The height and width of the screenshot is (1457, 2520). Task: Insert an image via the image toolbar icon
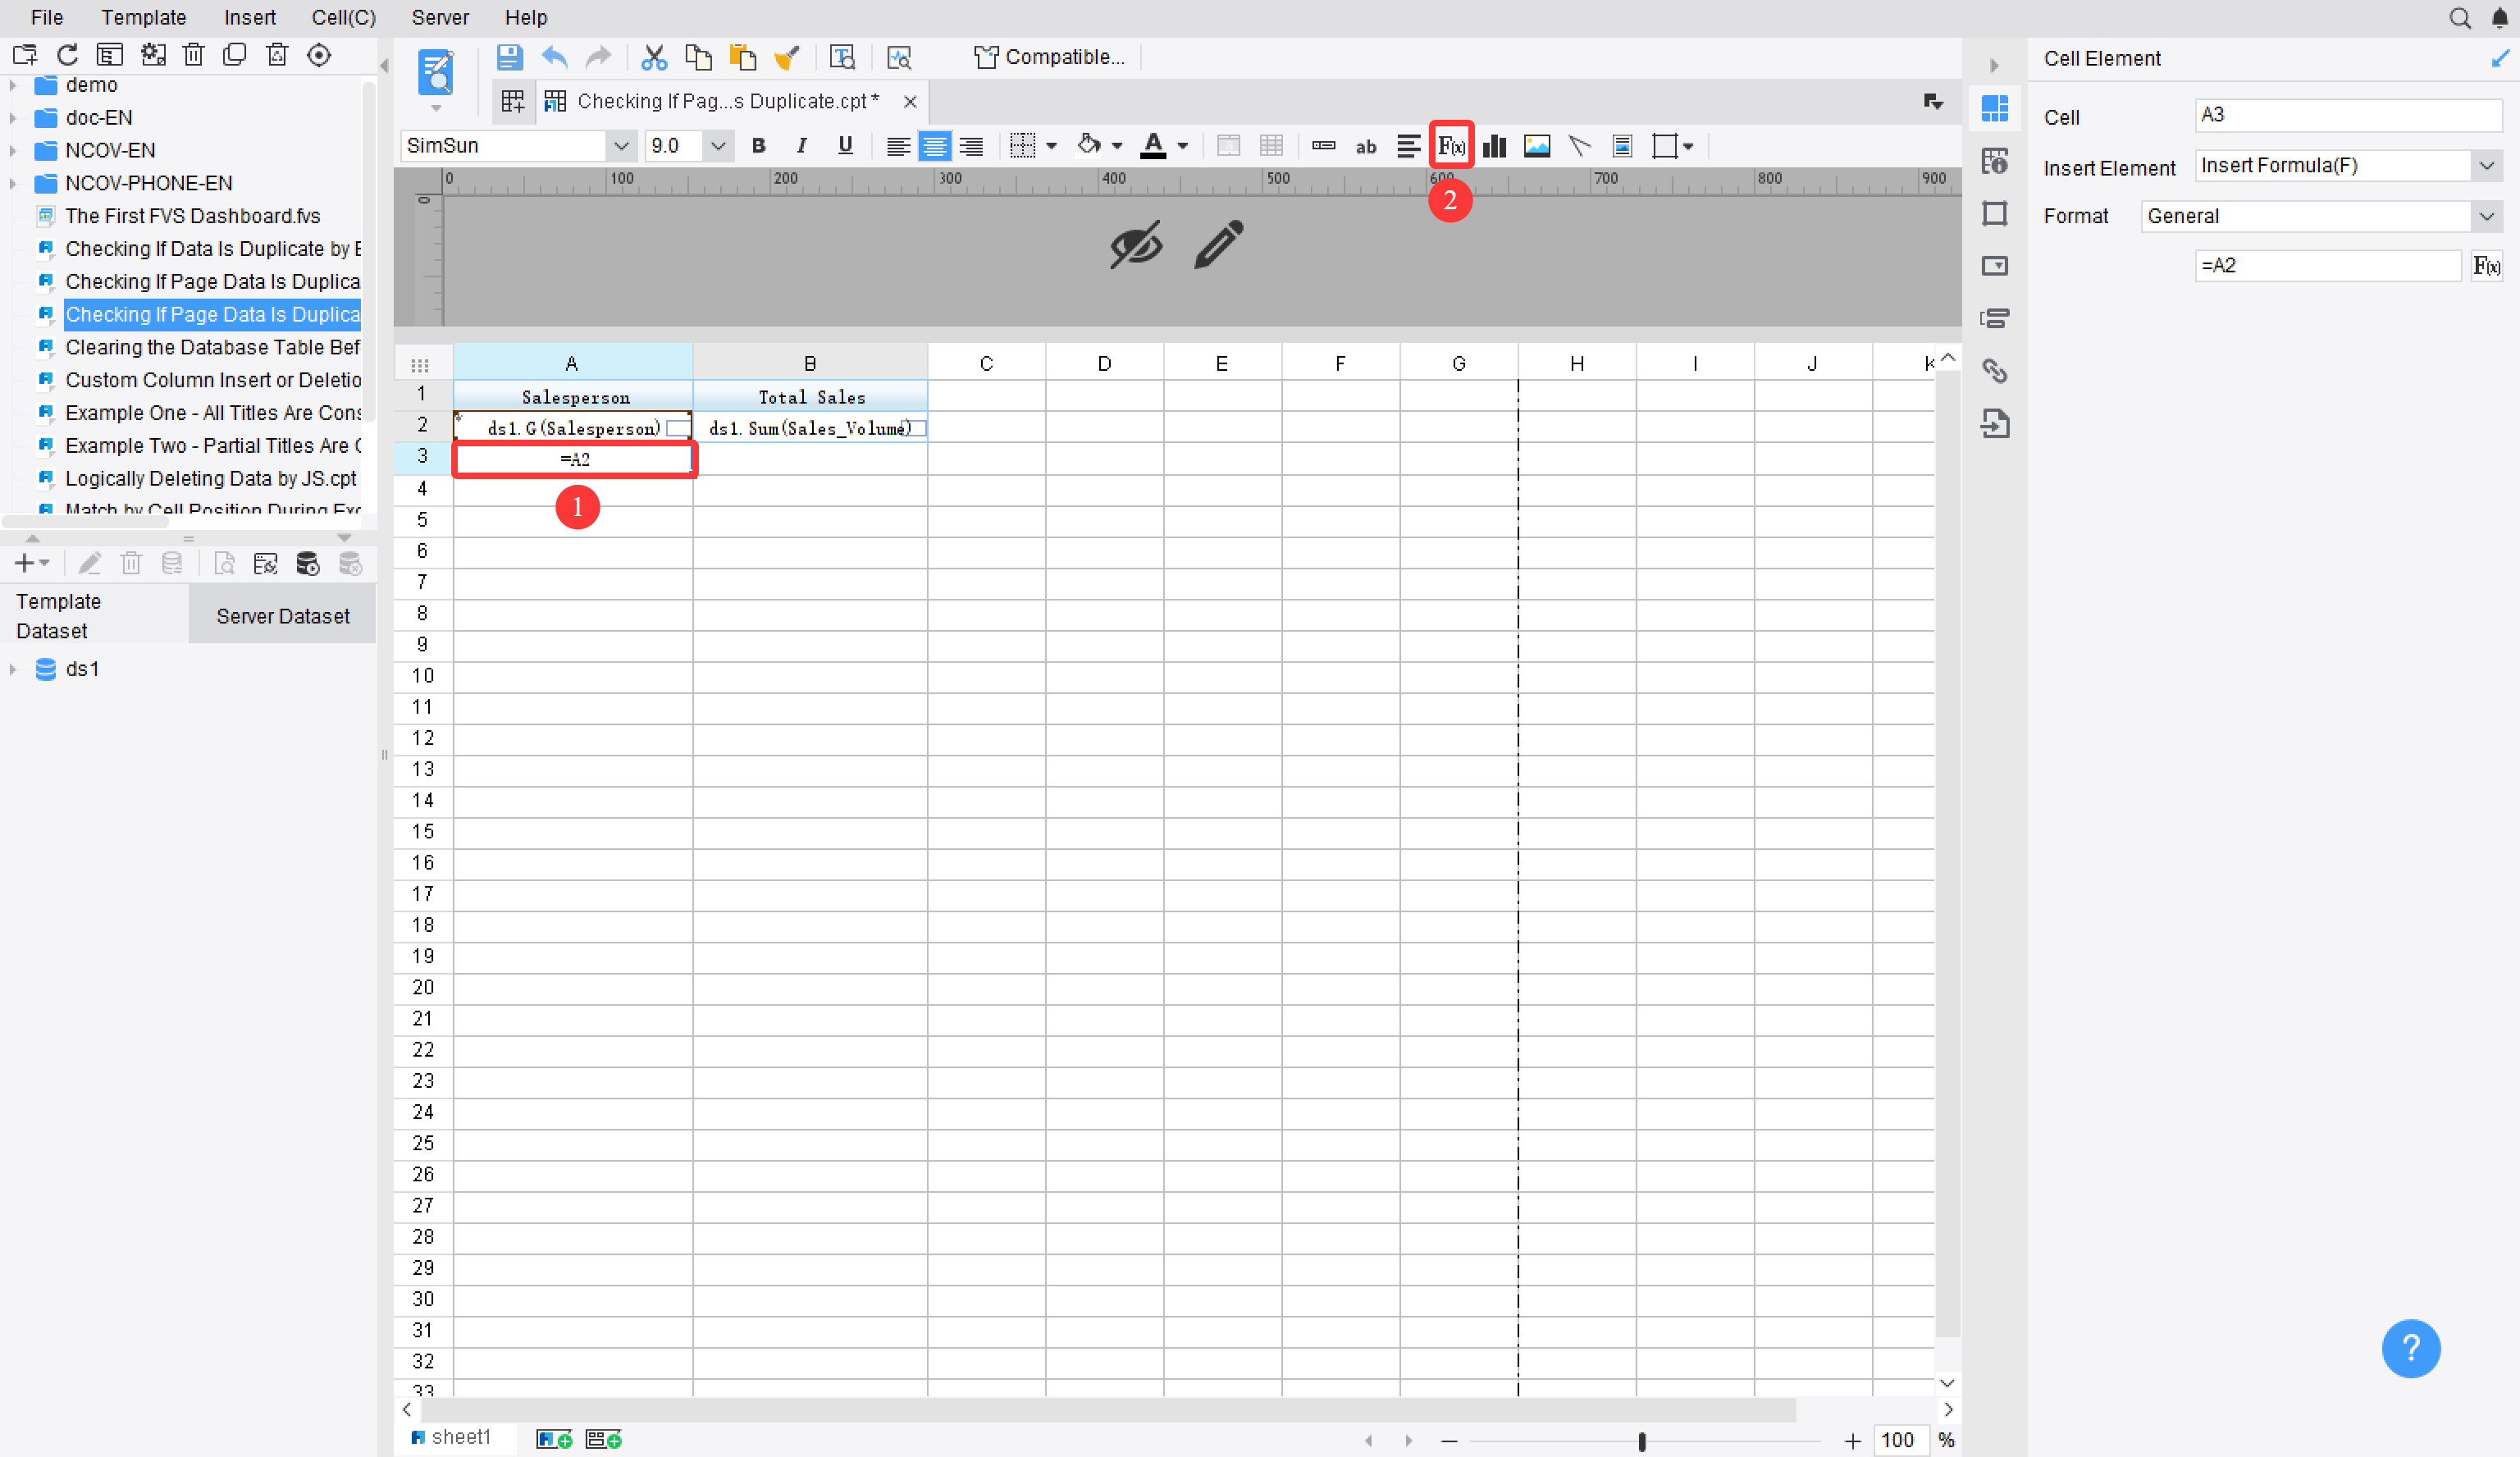(x=1537, y=145)
